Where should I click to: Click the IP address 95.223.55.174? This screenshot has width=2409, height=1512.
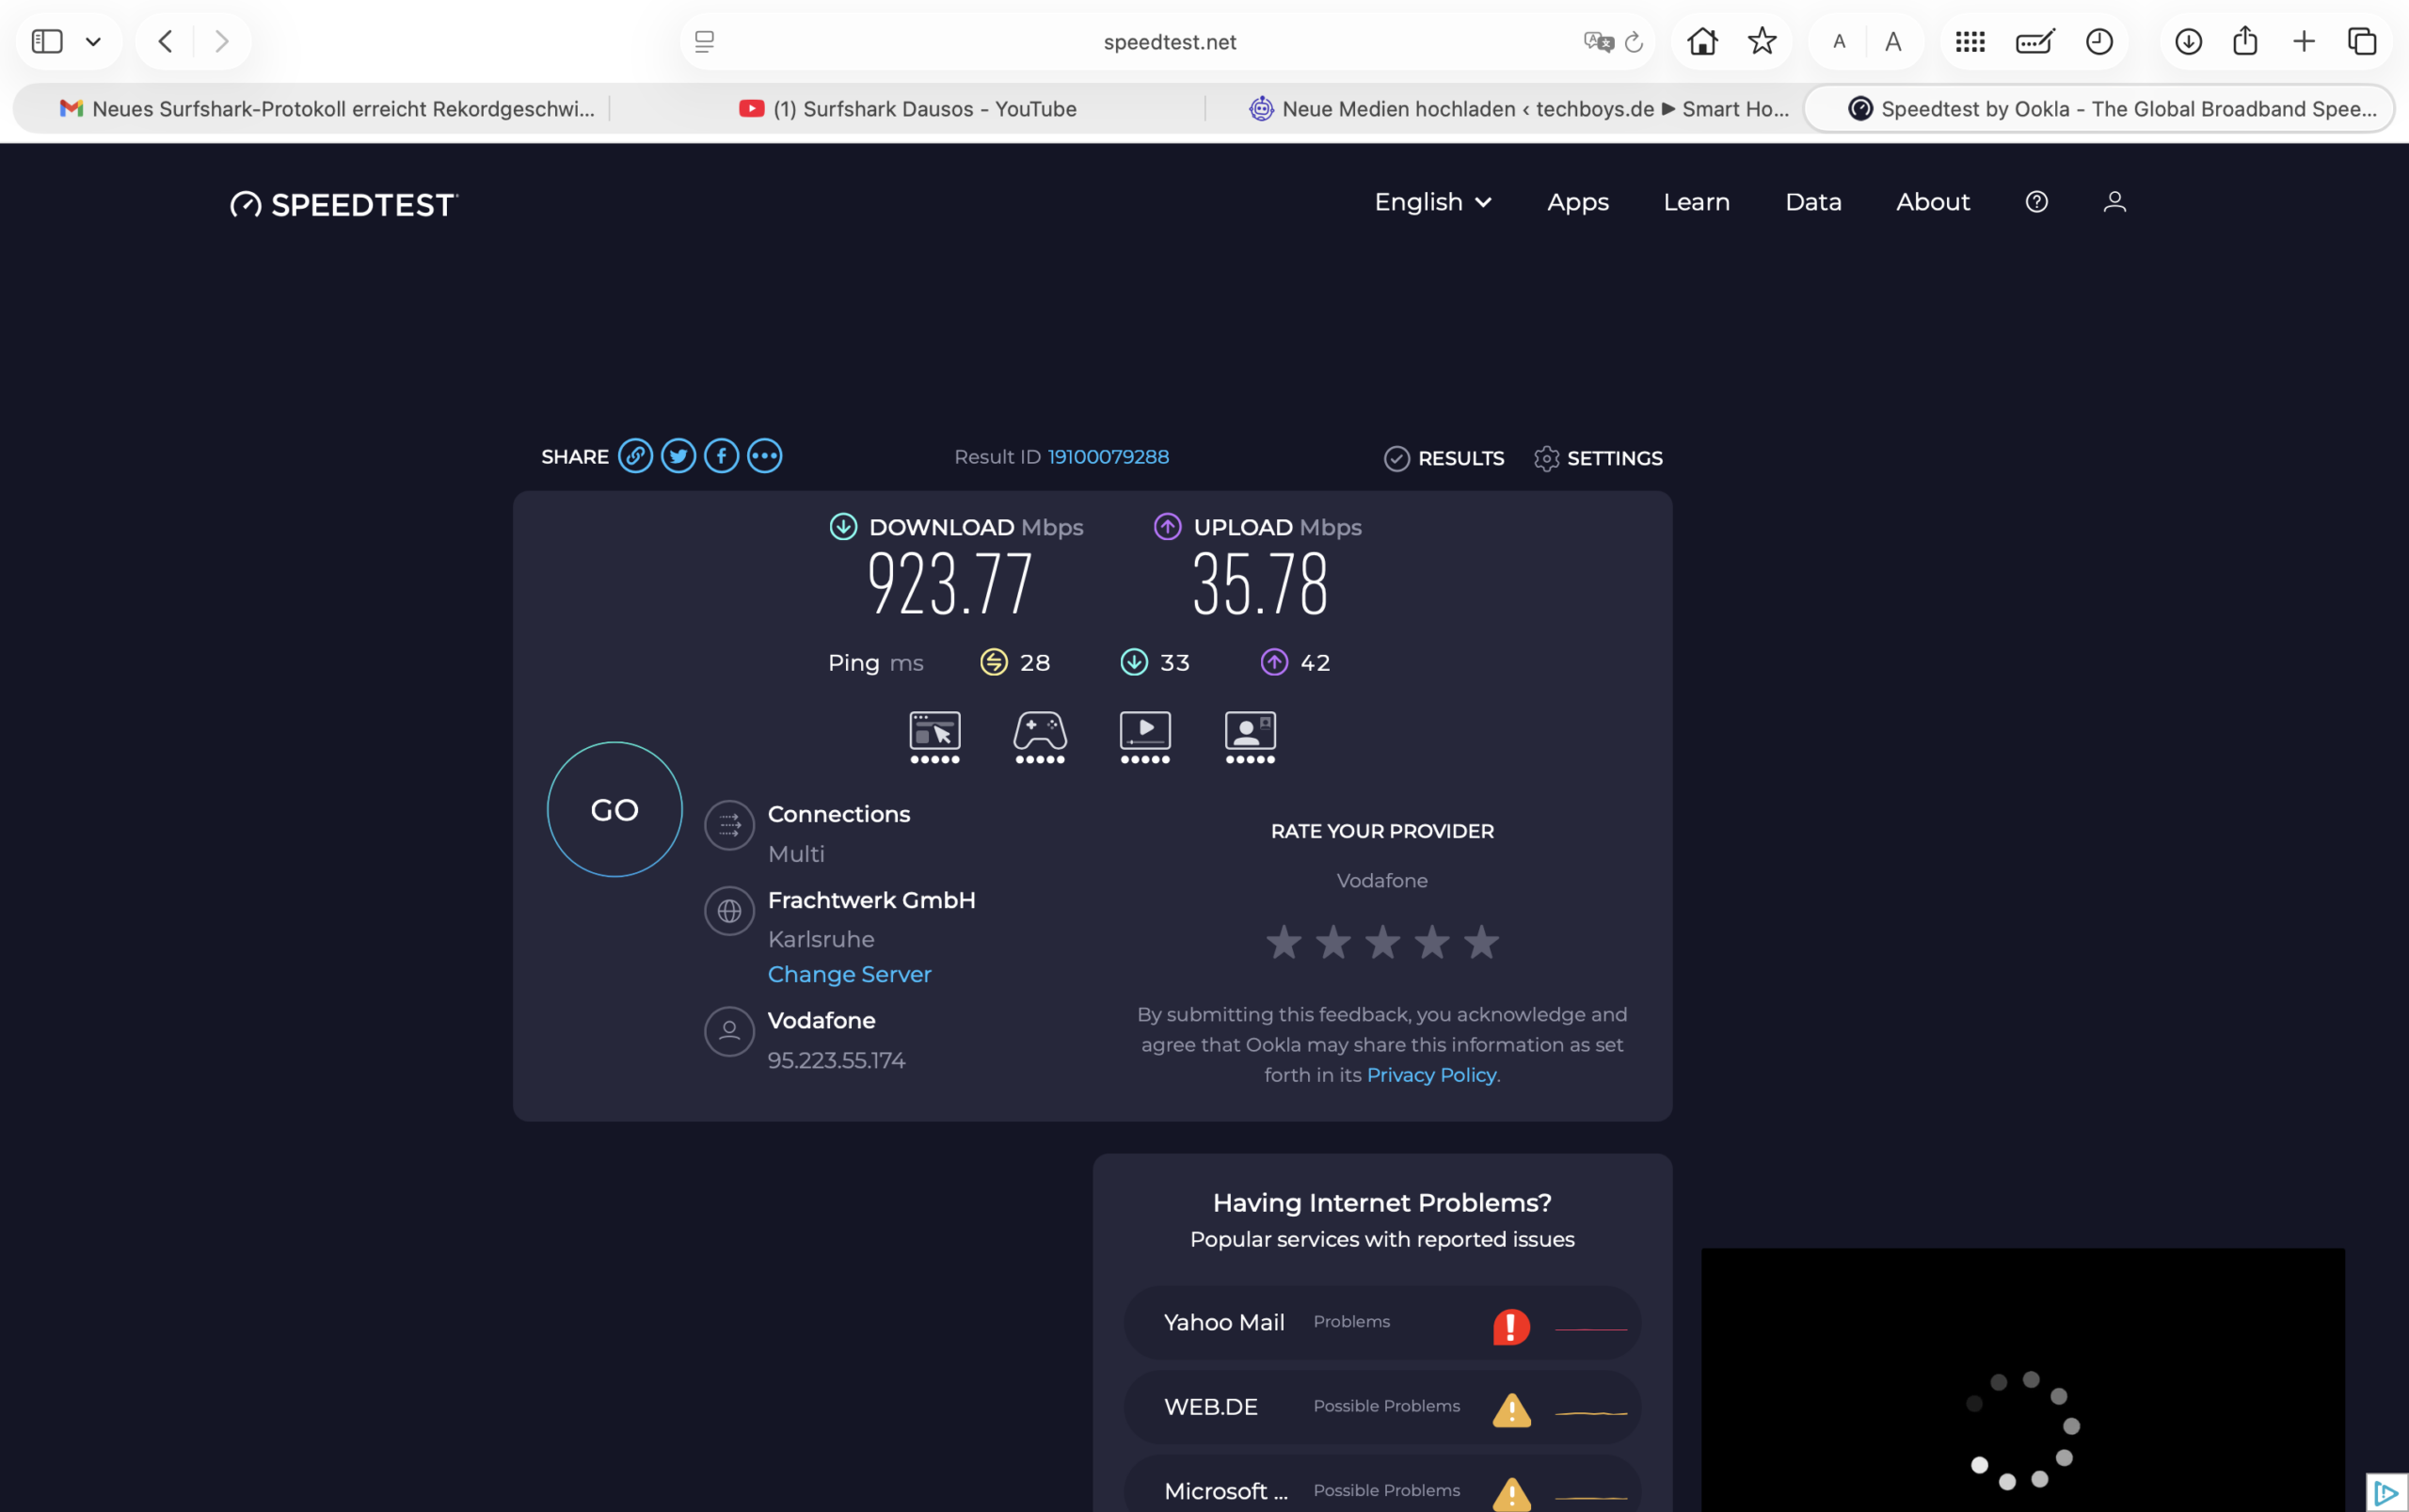pyautogui.click(x=836, y=1060)
